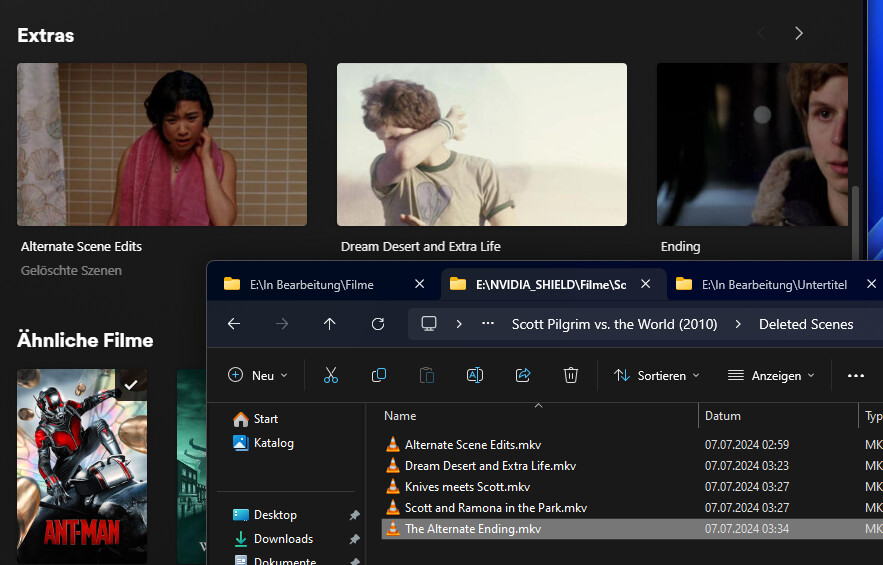Go up one folder level in Explorer

pos(329,324)
